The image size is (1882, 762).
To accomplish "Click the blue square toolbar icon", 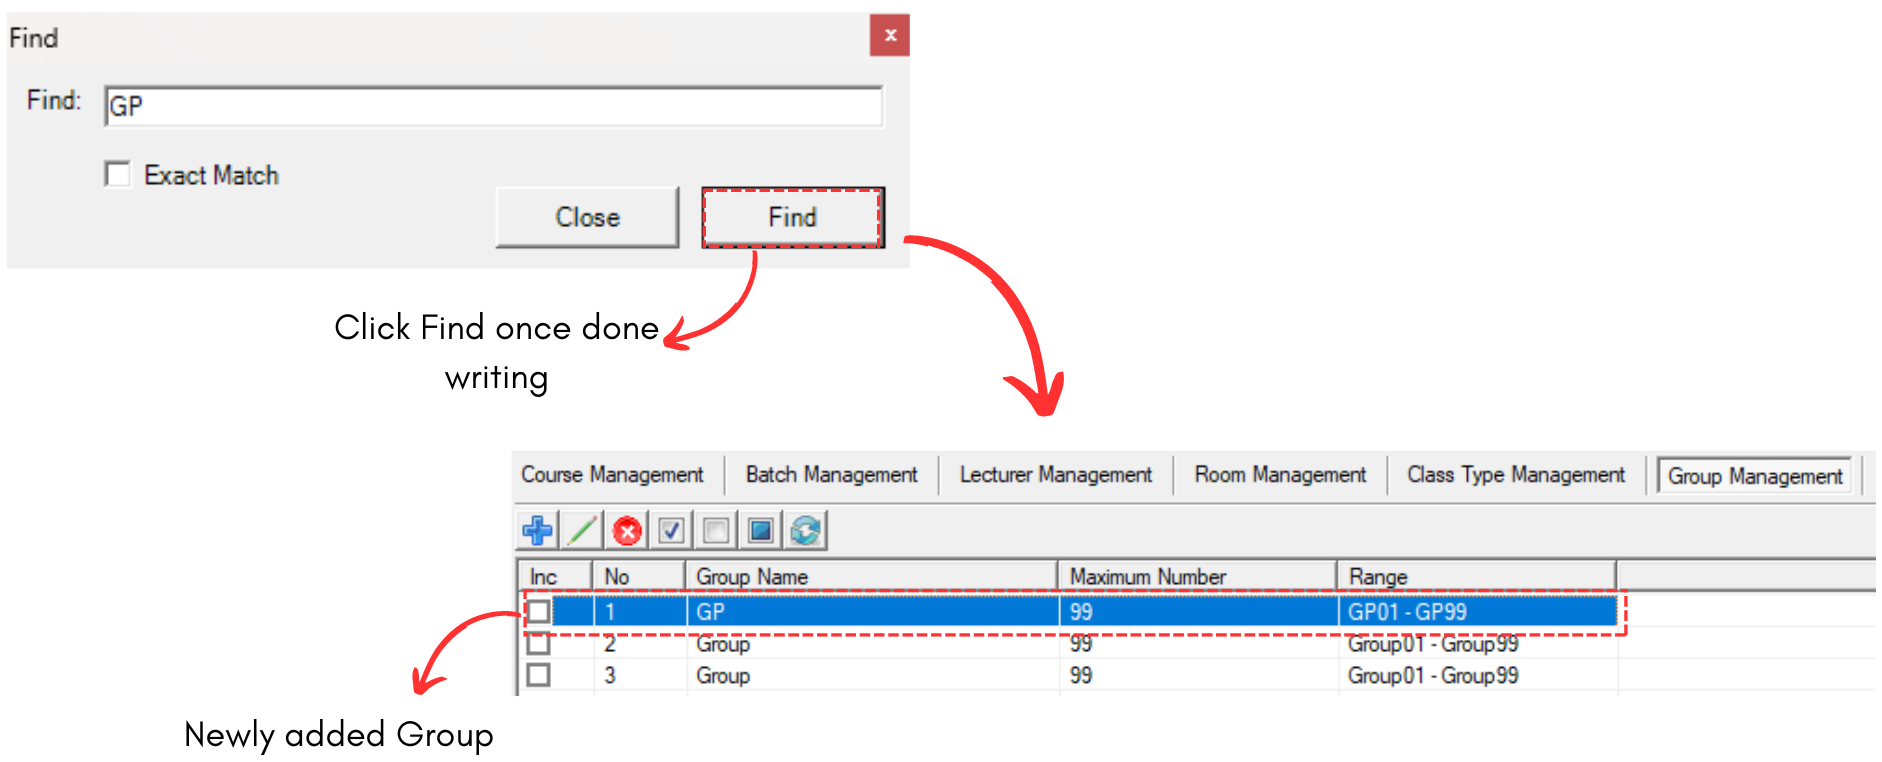I will (x=760, y=530).
